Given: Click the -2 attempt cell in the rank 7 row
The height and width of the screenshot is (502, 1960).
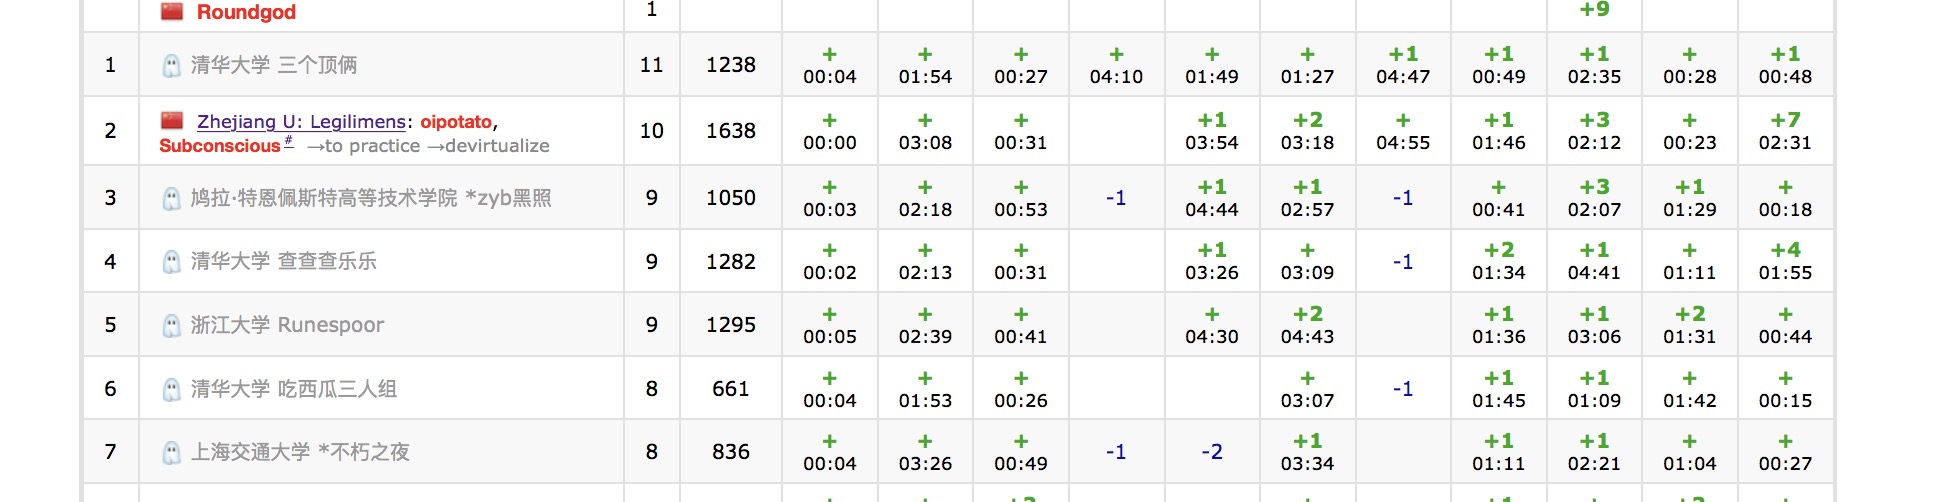Looking at the screenshot, I should tap(1212, 452).
